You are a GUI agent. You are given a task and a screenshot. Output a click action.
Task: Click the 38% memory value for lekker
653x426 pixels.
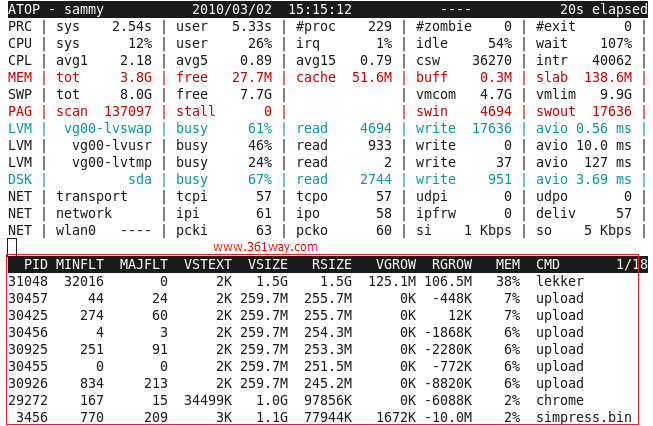pos(508,282)
